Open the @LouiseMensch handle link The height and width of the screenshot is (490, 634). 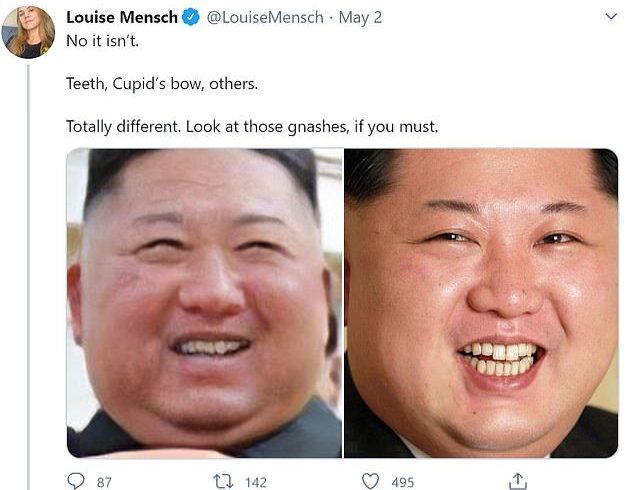click(x=265, y=17)
